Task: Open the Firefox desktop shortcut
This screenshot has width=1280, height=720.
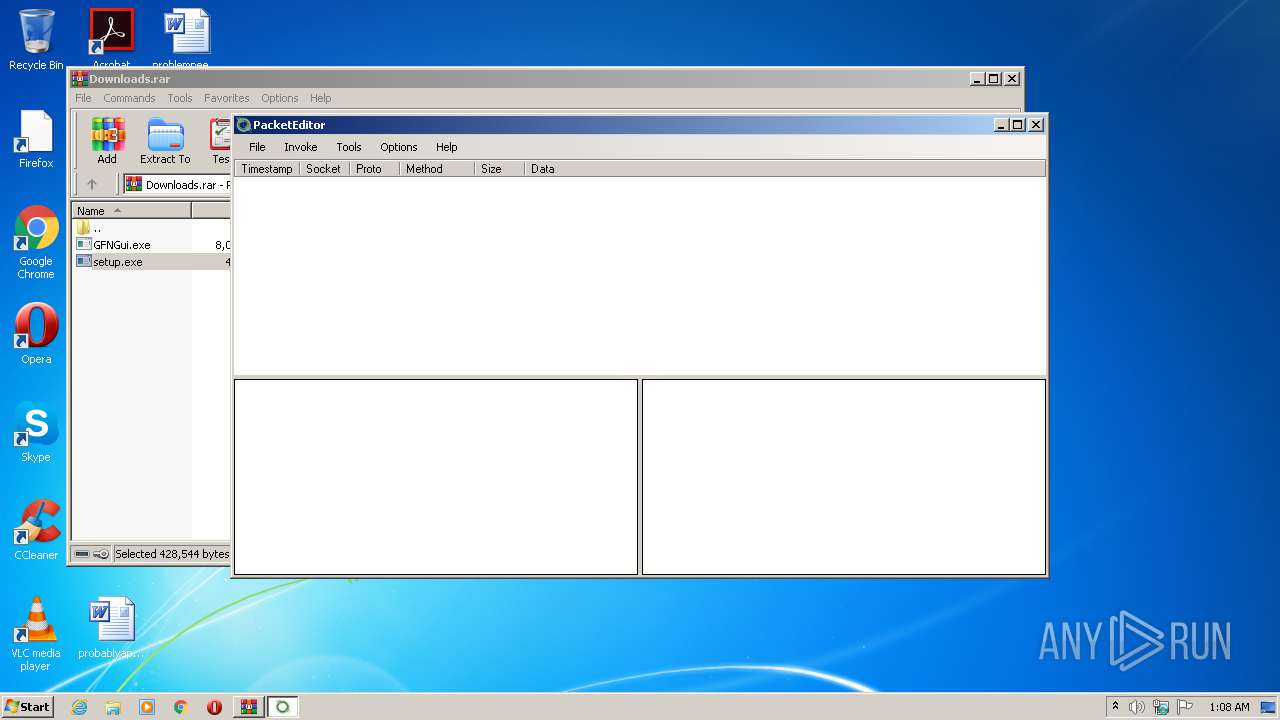Action: pyautogui.click(x=36, y=140)
